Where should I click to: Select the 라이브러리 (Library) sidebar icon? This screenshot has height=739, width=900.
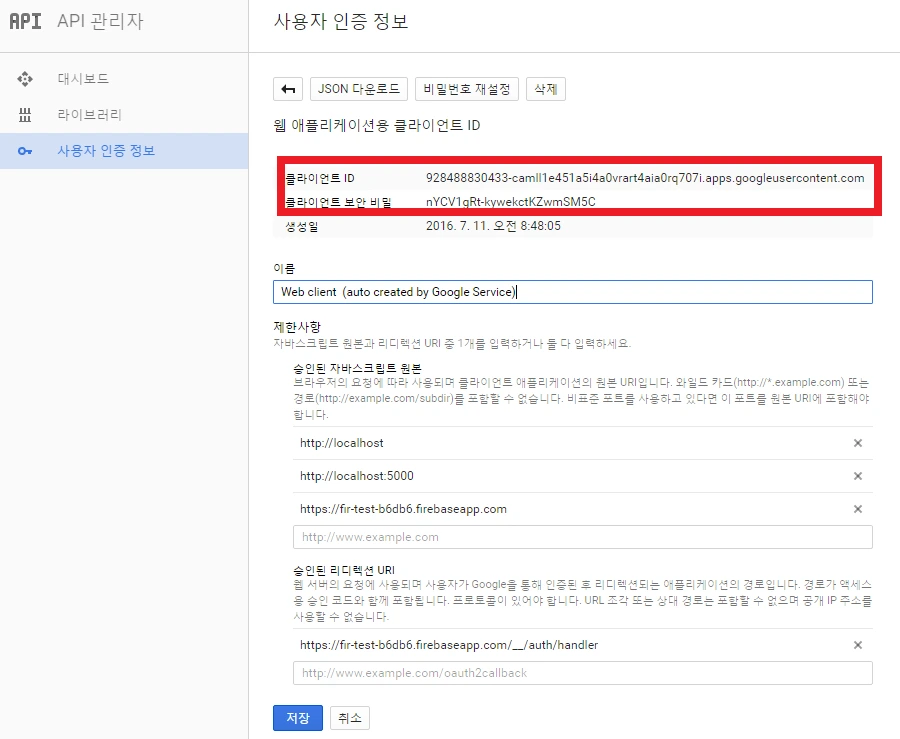[25, 114]
